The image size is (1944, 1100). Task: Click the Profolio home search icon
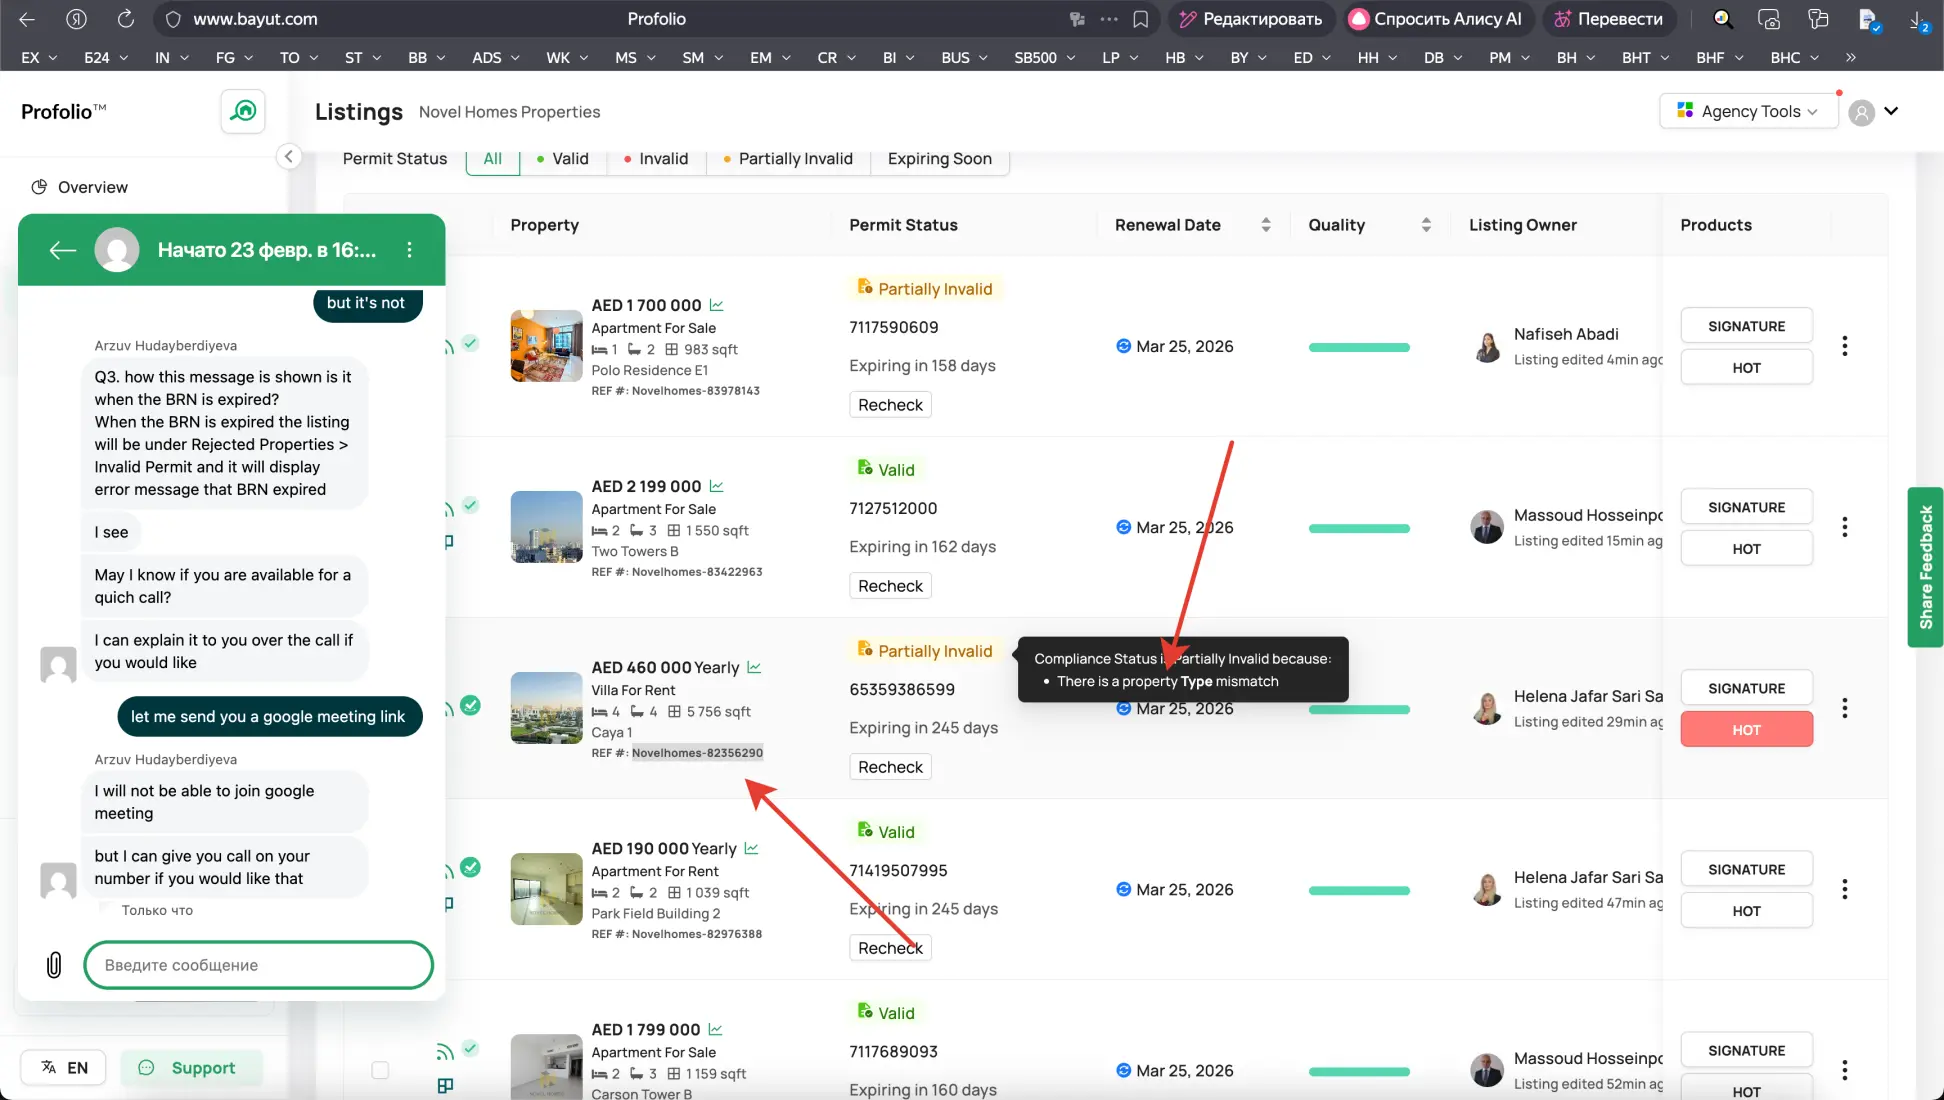243,111
